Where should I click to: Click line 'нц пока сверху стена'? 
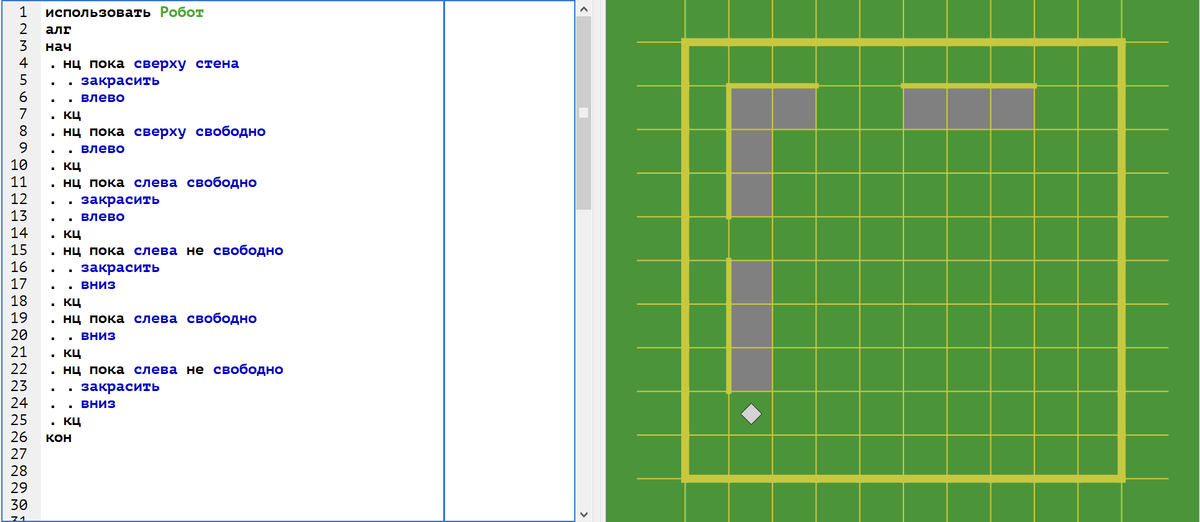tap(150, 63)
